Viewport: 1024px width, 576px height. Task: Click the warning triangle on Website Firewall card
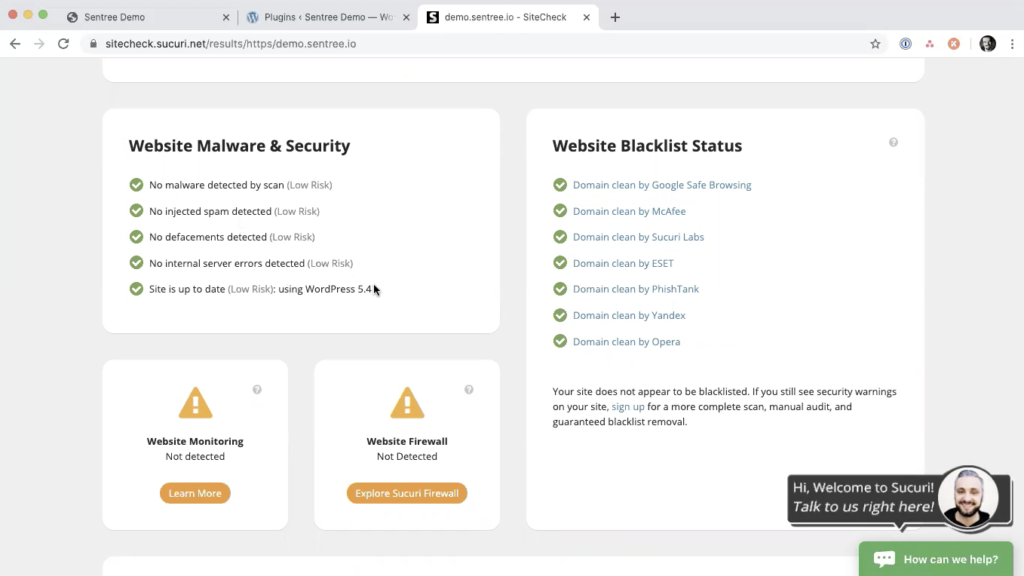pyautogui.click(x=407, y=402)
